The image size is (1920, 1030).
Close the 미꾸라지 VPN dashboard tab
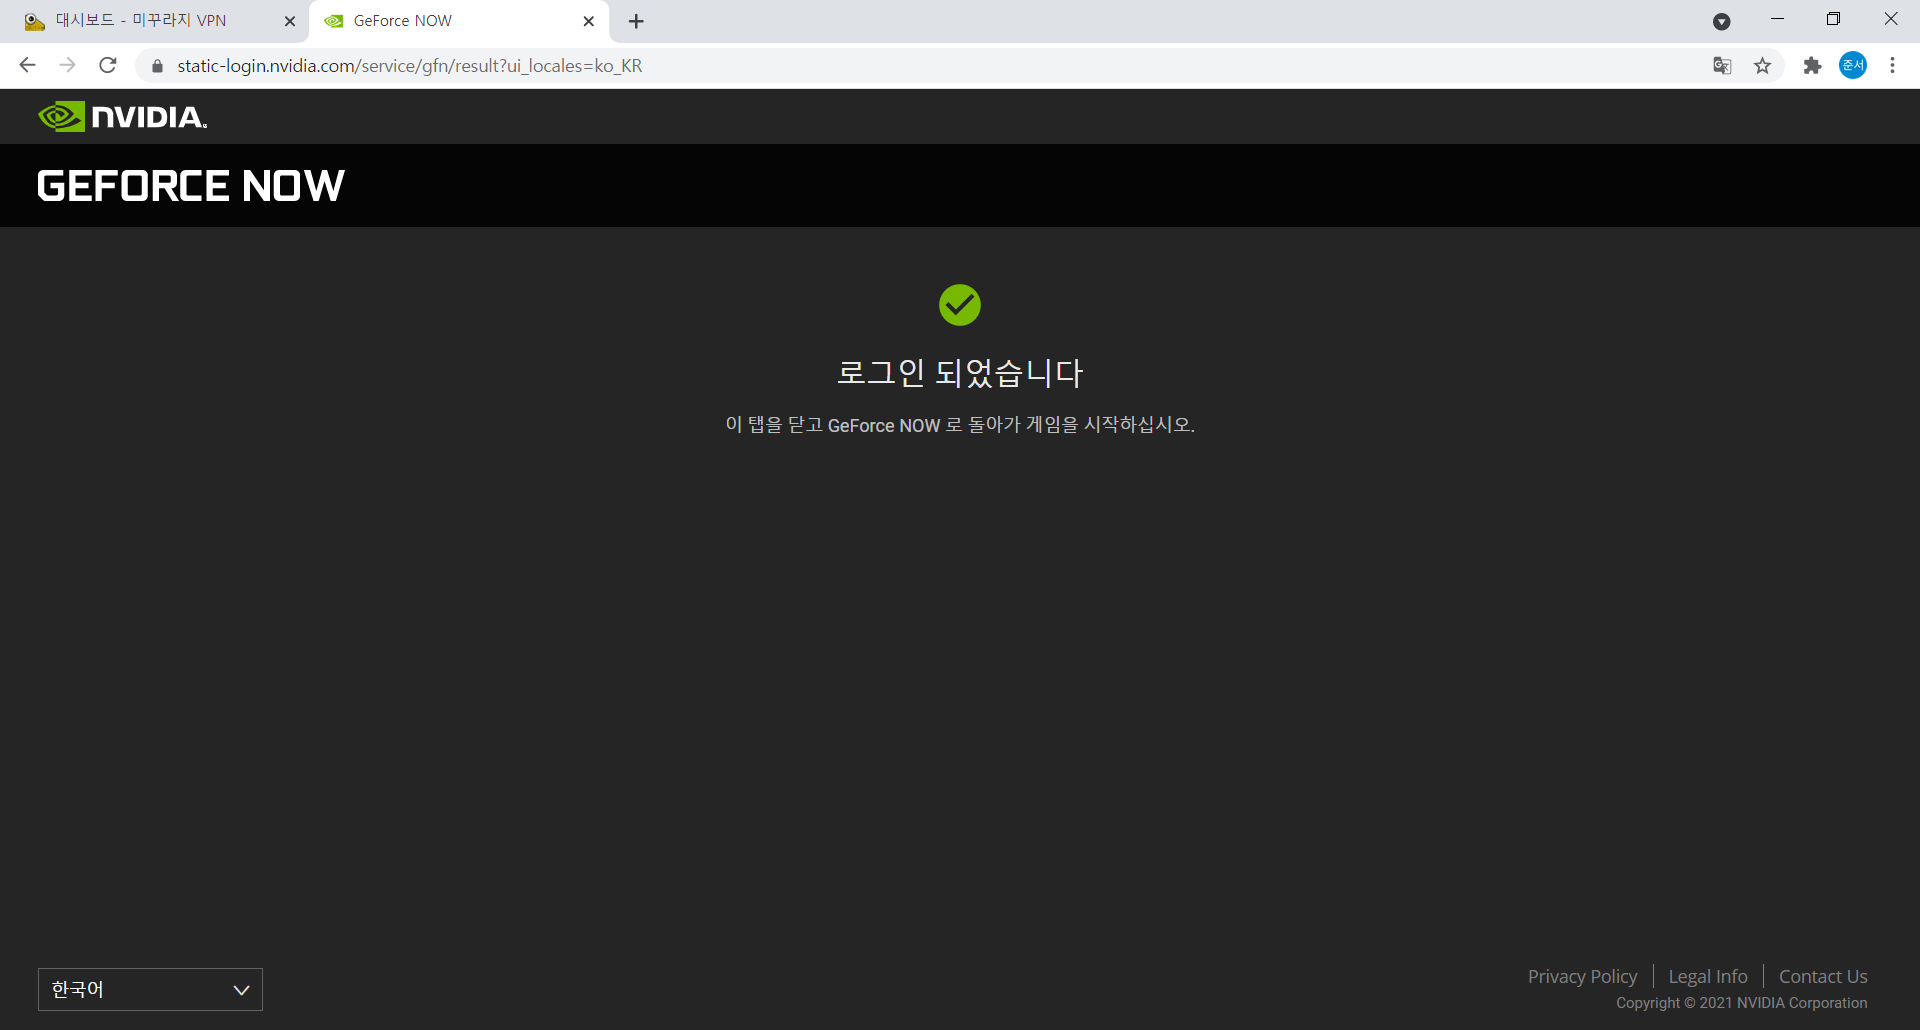(290, 21)
